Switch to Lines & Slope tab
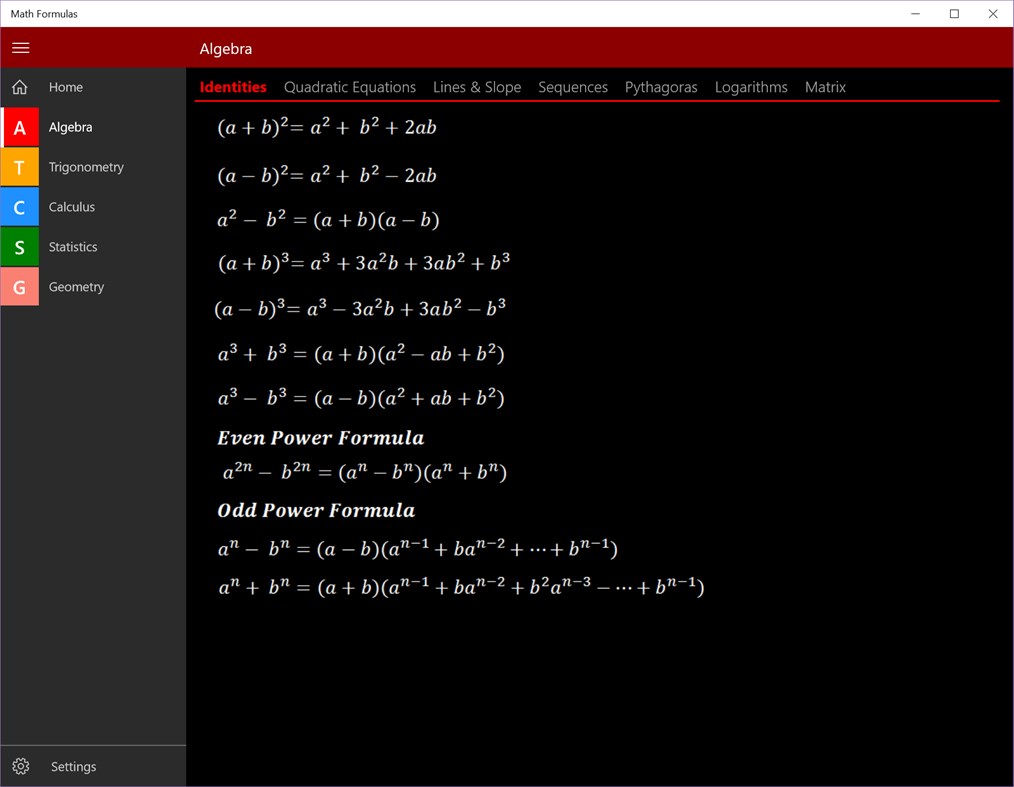 point(477,87)
